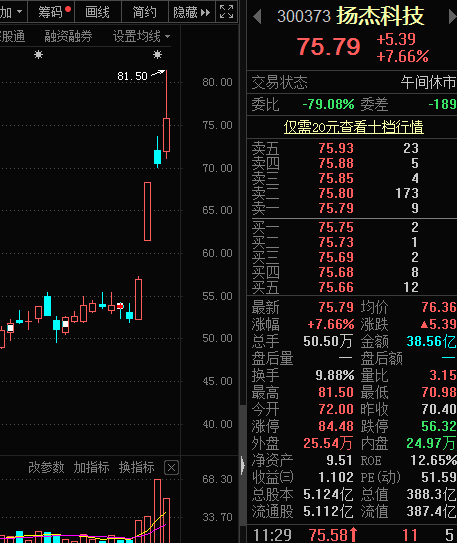The width and height of the screenshot is (457, 543).
Task: Click the right star event marker
Action: coord(158,54)
